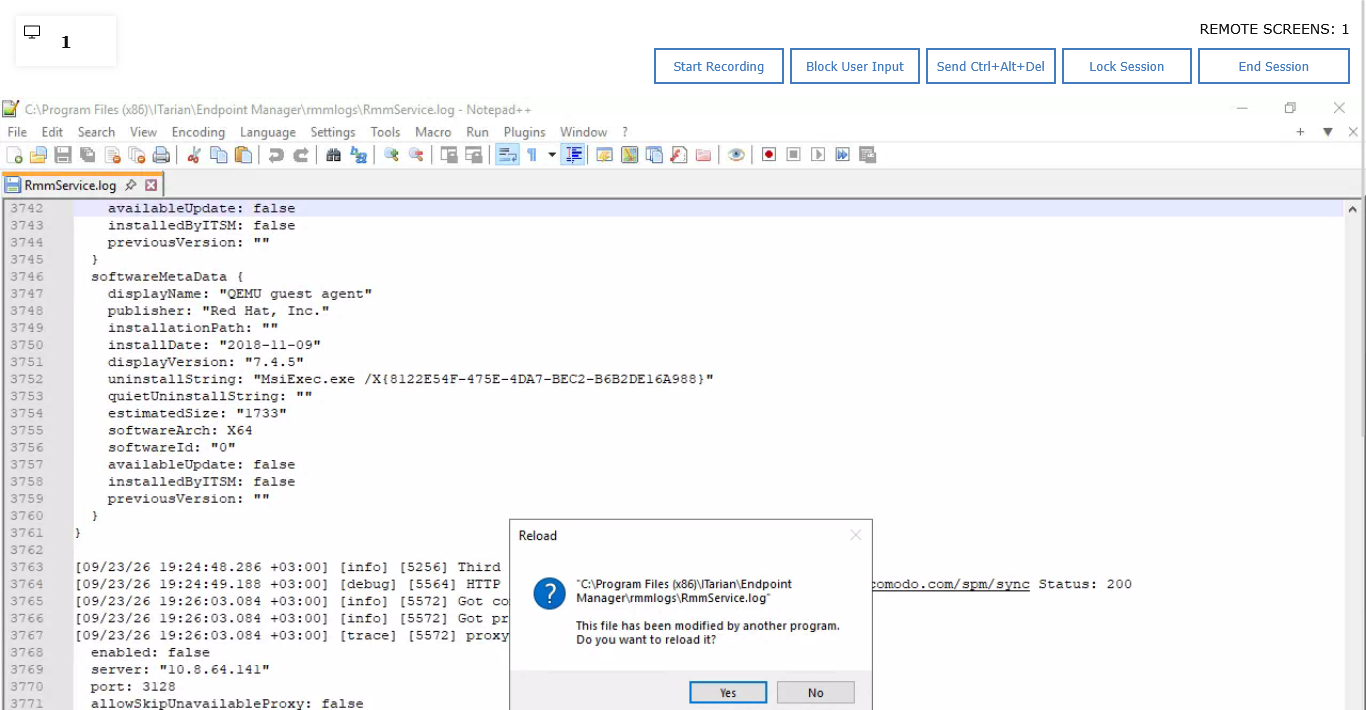1366x710 pixels.
Task: Click the Open file toolbar icon
Action: (38, 155)
